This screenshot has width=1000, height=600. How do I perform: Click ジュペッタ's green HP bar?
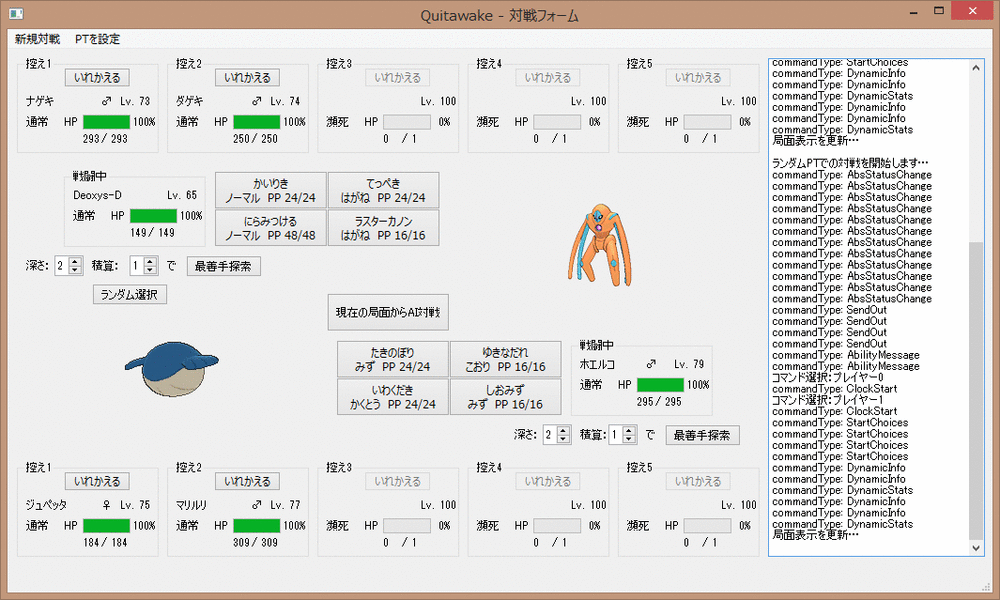[x=107, y=525]
